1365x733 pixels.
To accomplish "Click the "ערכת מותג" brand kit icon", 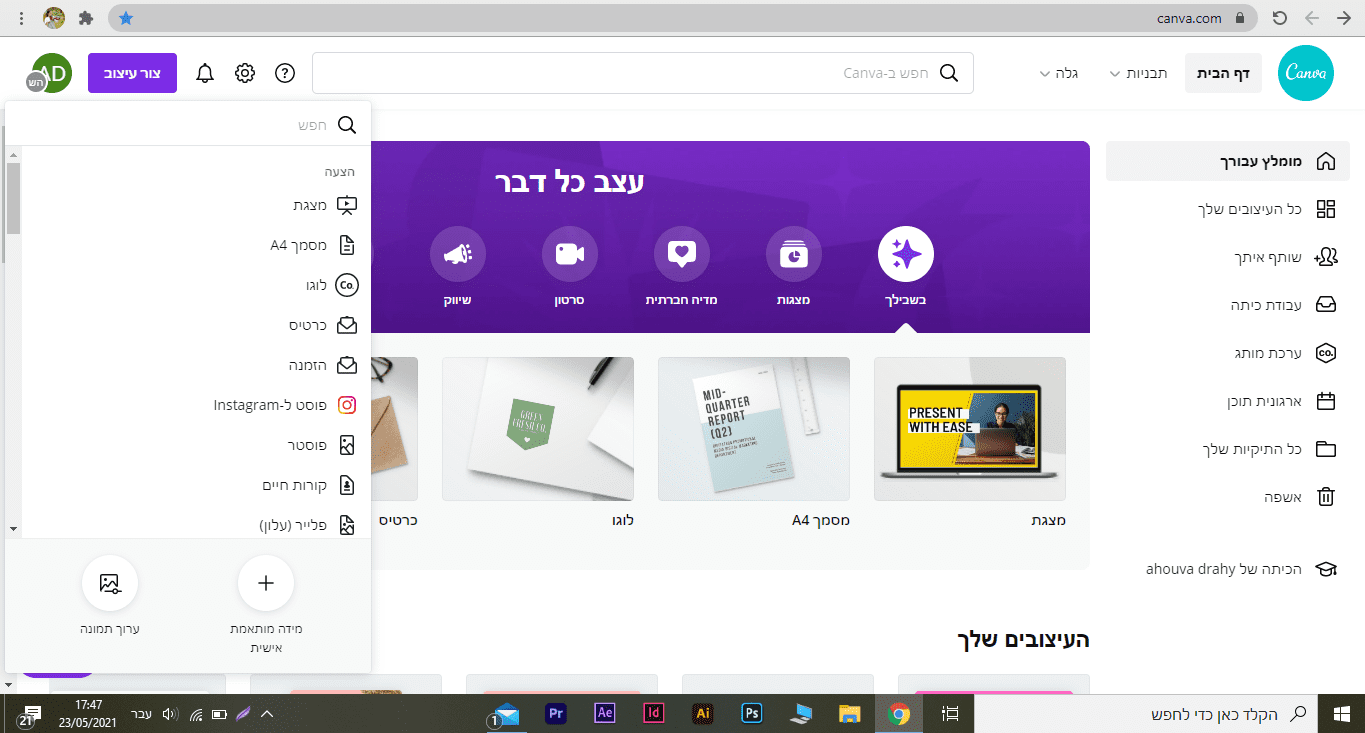I will [x=1326, y=353].
